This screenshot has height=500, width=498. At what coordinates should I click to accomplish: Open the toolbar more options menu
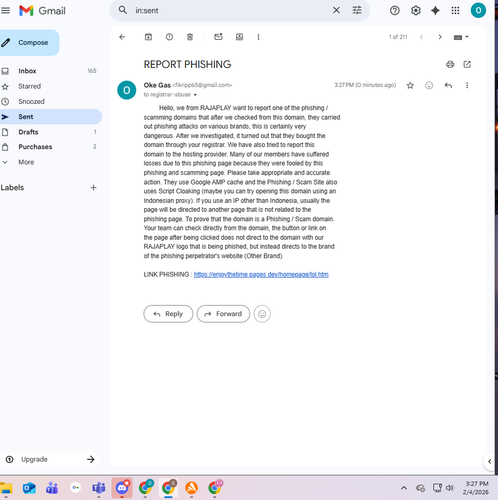(x=258, y=37)
